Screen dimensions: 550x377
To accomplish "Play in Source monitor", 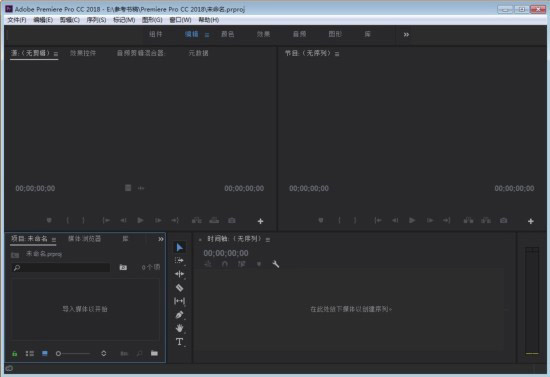I will tap(140, 220).
